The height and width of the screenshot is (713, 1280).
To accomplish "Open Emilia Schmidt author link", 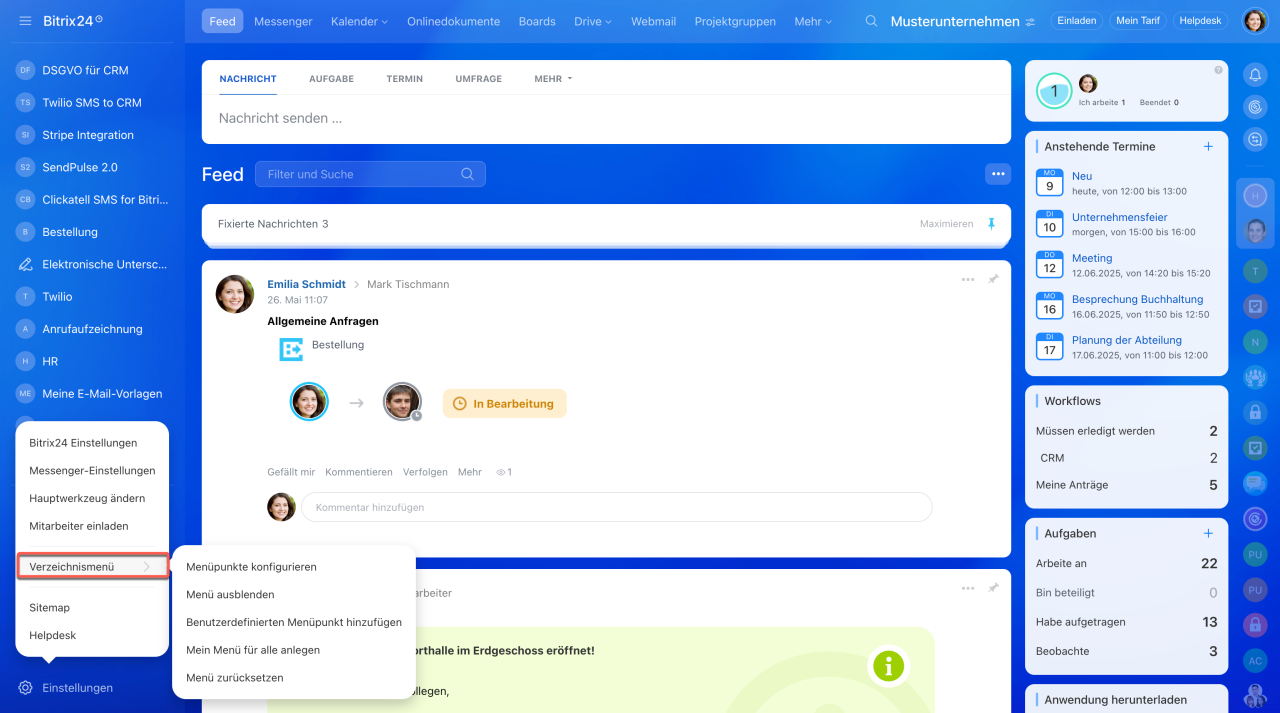I will click(306, 284).
